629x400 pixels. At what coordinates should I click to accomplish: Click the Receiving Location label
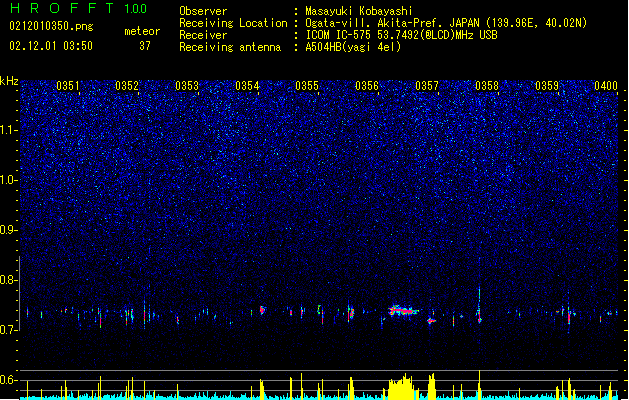click(233, 23)
